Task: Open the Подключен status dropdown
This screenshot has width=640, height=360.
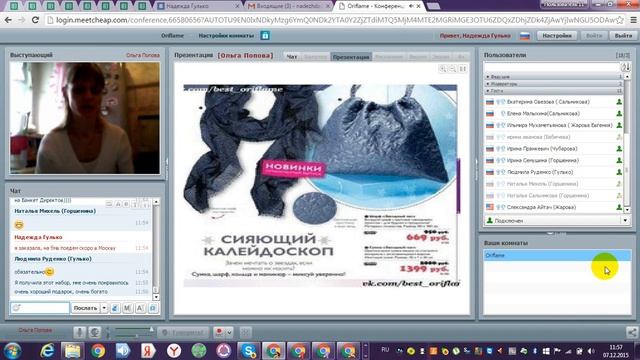Action: pyautogui.click(x=625, y=220)
